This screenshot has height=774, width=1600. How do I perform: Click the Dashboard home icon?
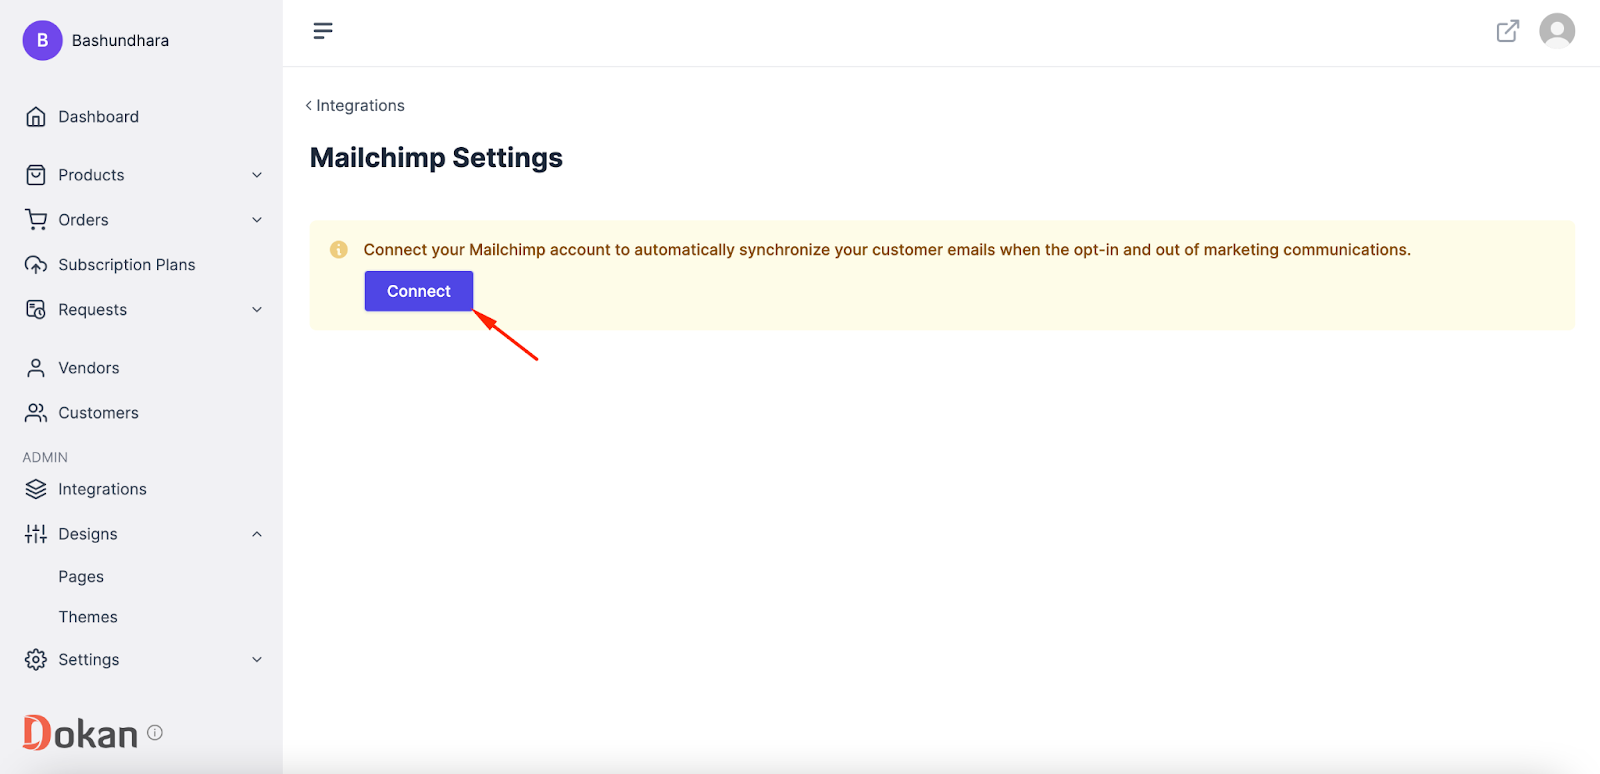pyautogui.click(x=36, y=117)
